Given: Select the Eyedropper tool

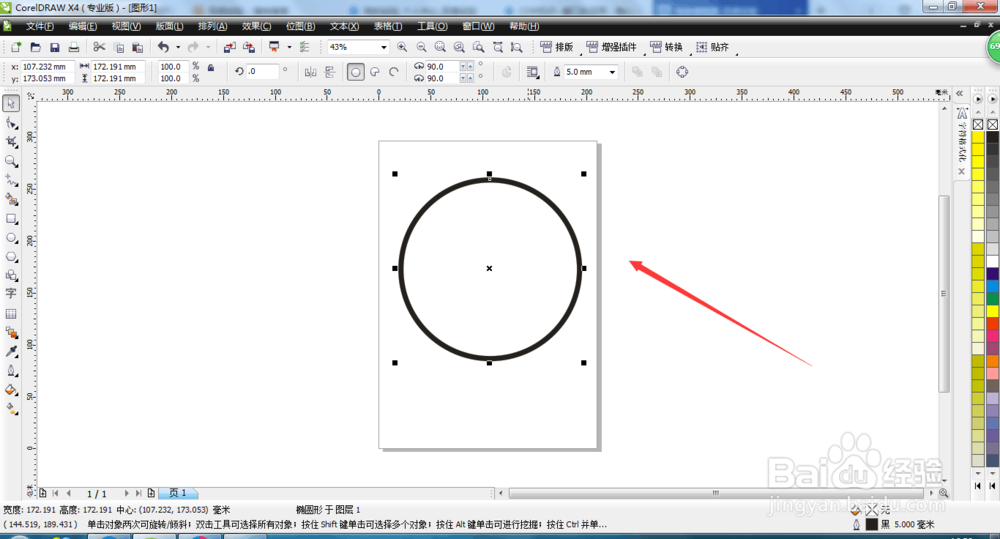Looking at the screenshot, I should [11, 351].
